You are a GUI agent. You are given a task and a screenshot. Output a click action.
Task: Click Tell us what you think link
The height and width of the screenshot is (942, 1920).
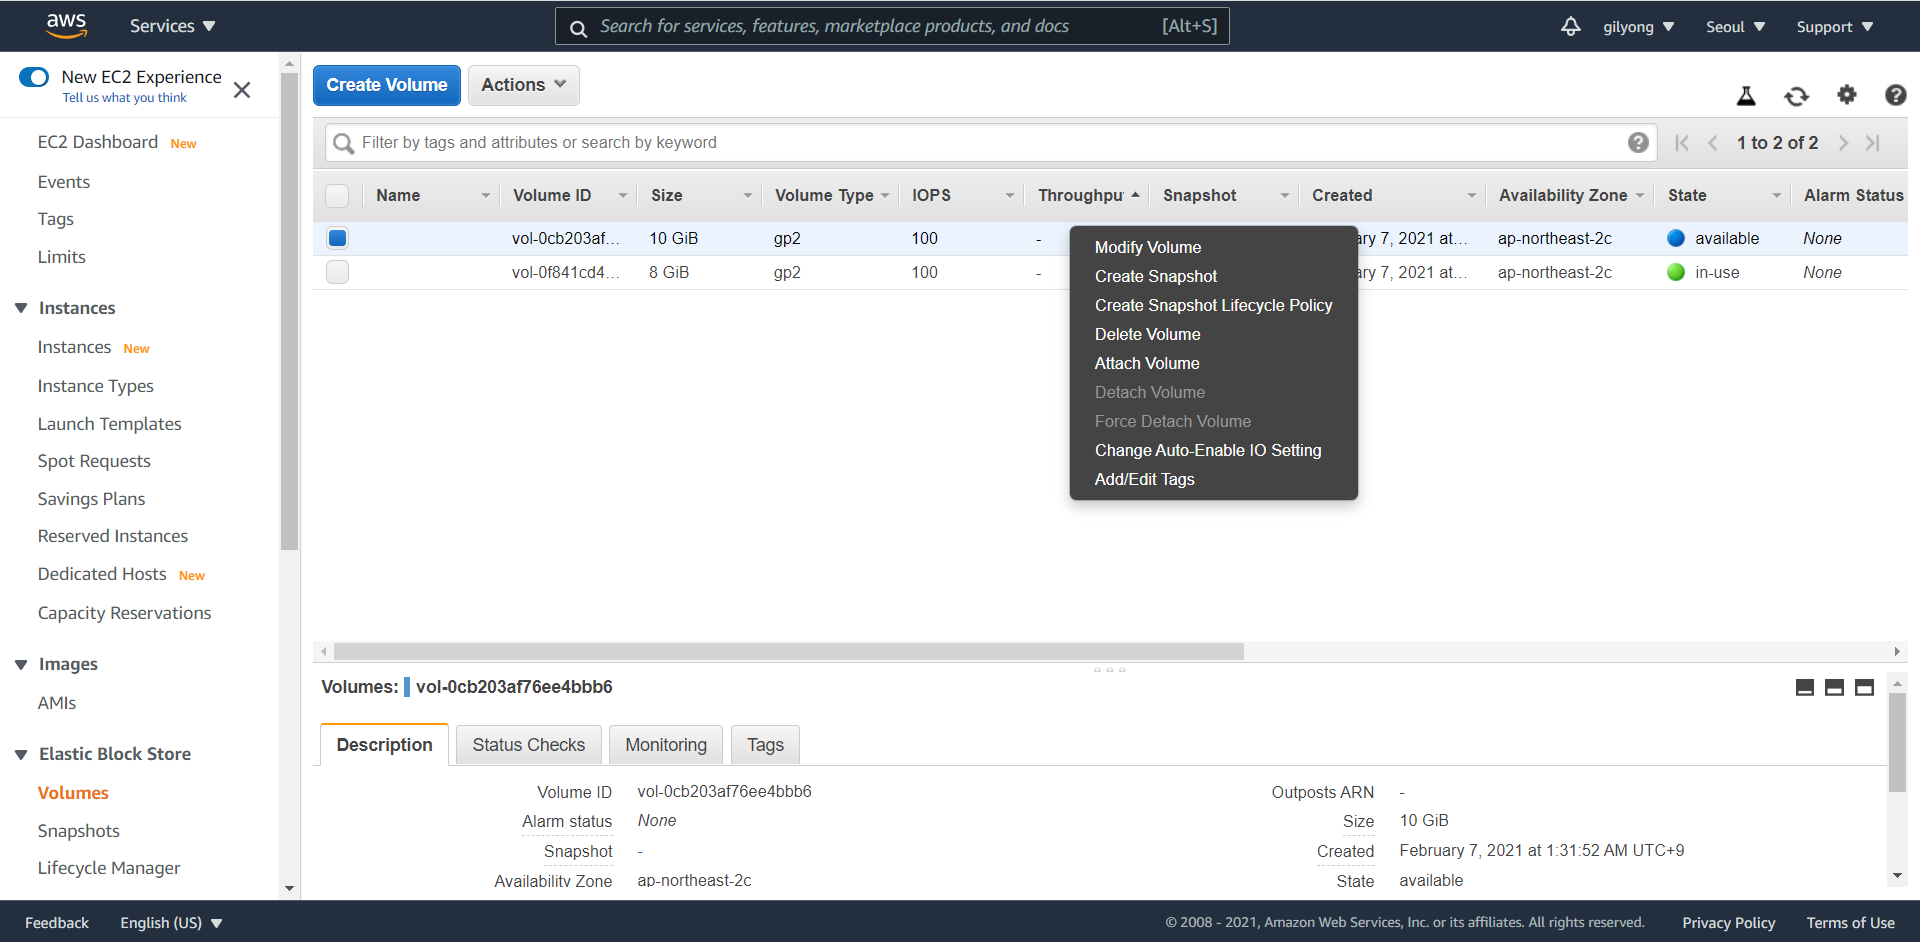(124, 98)
